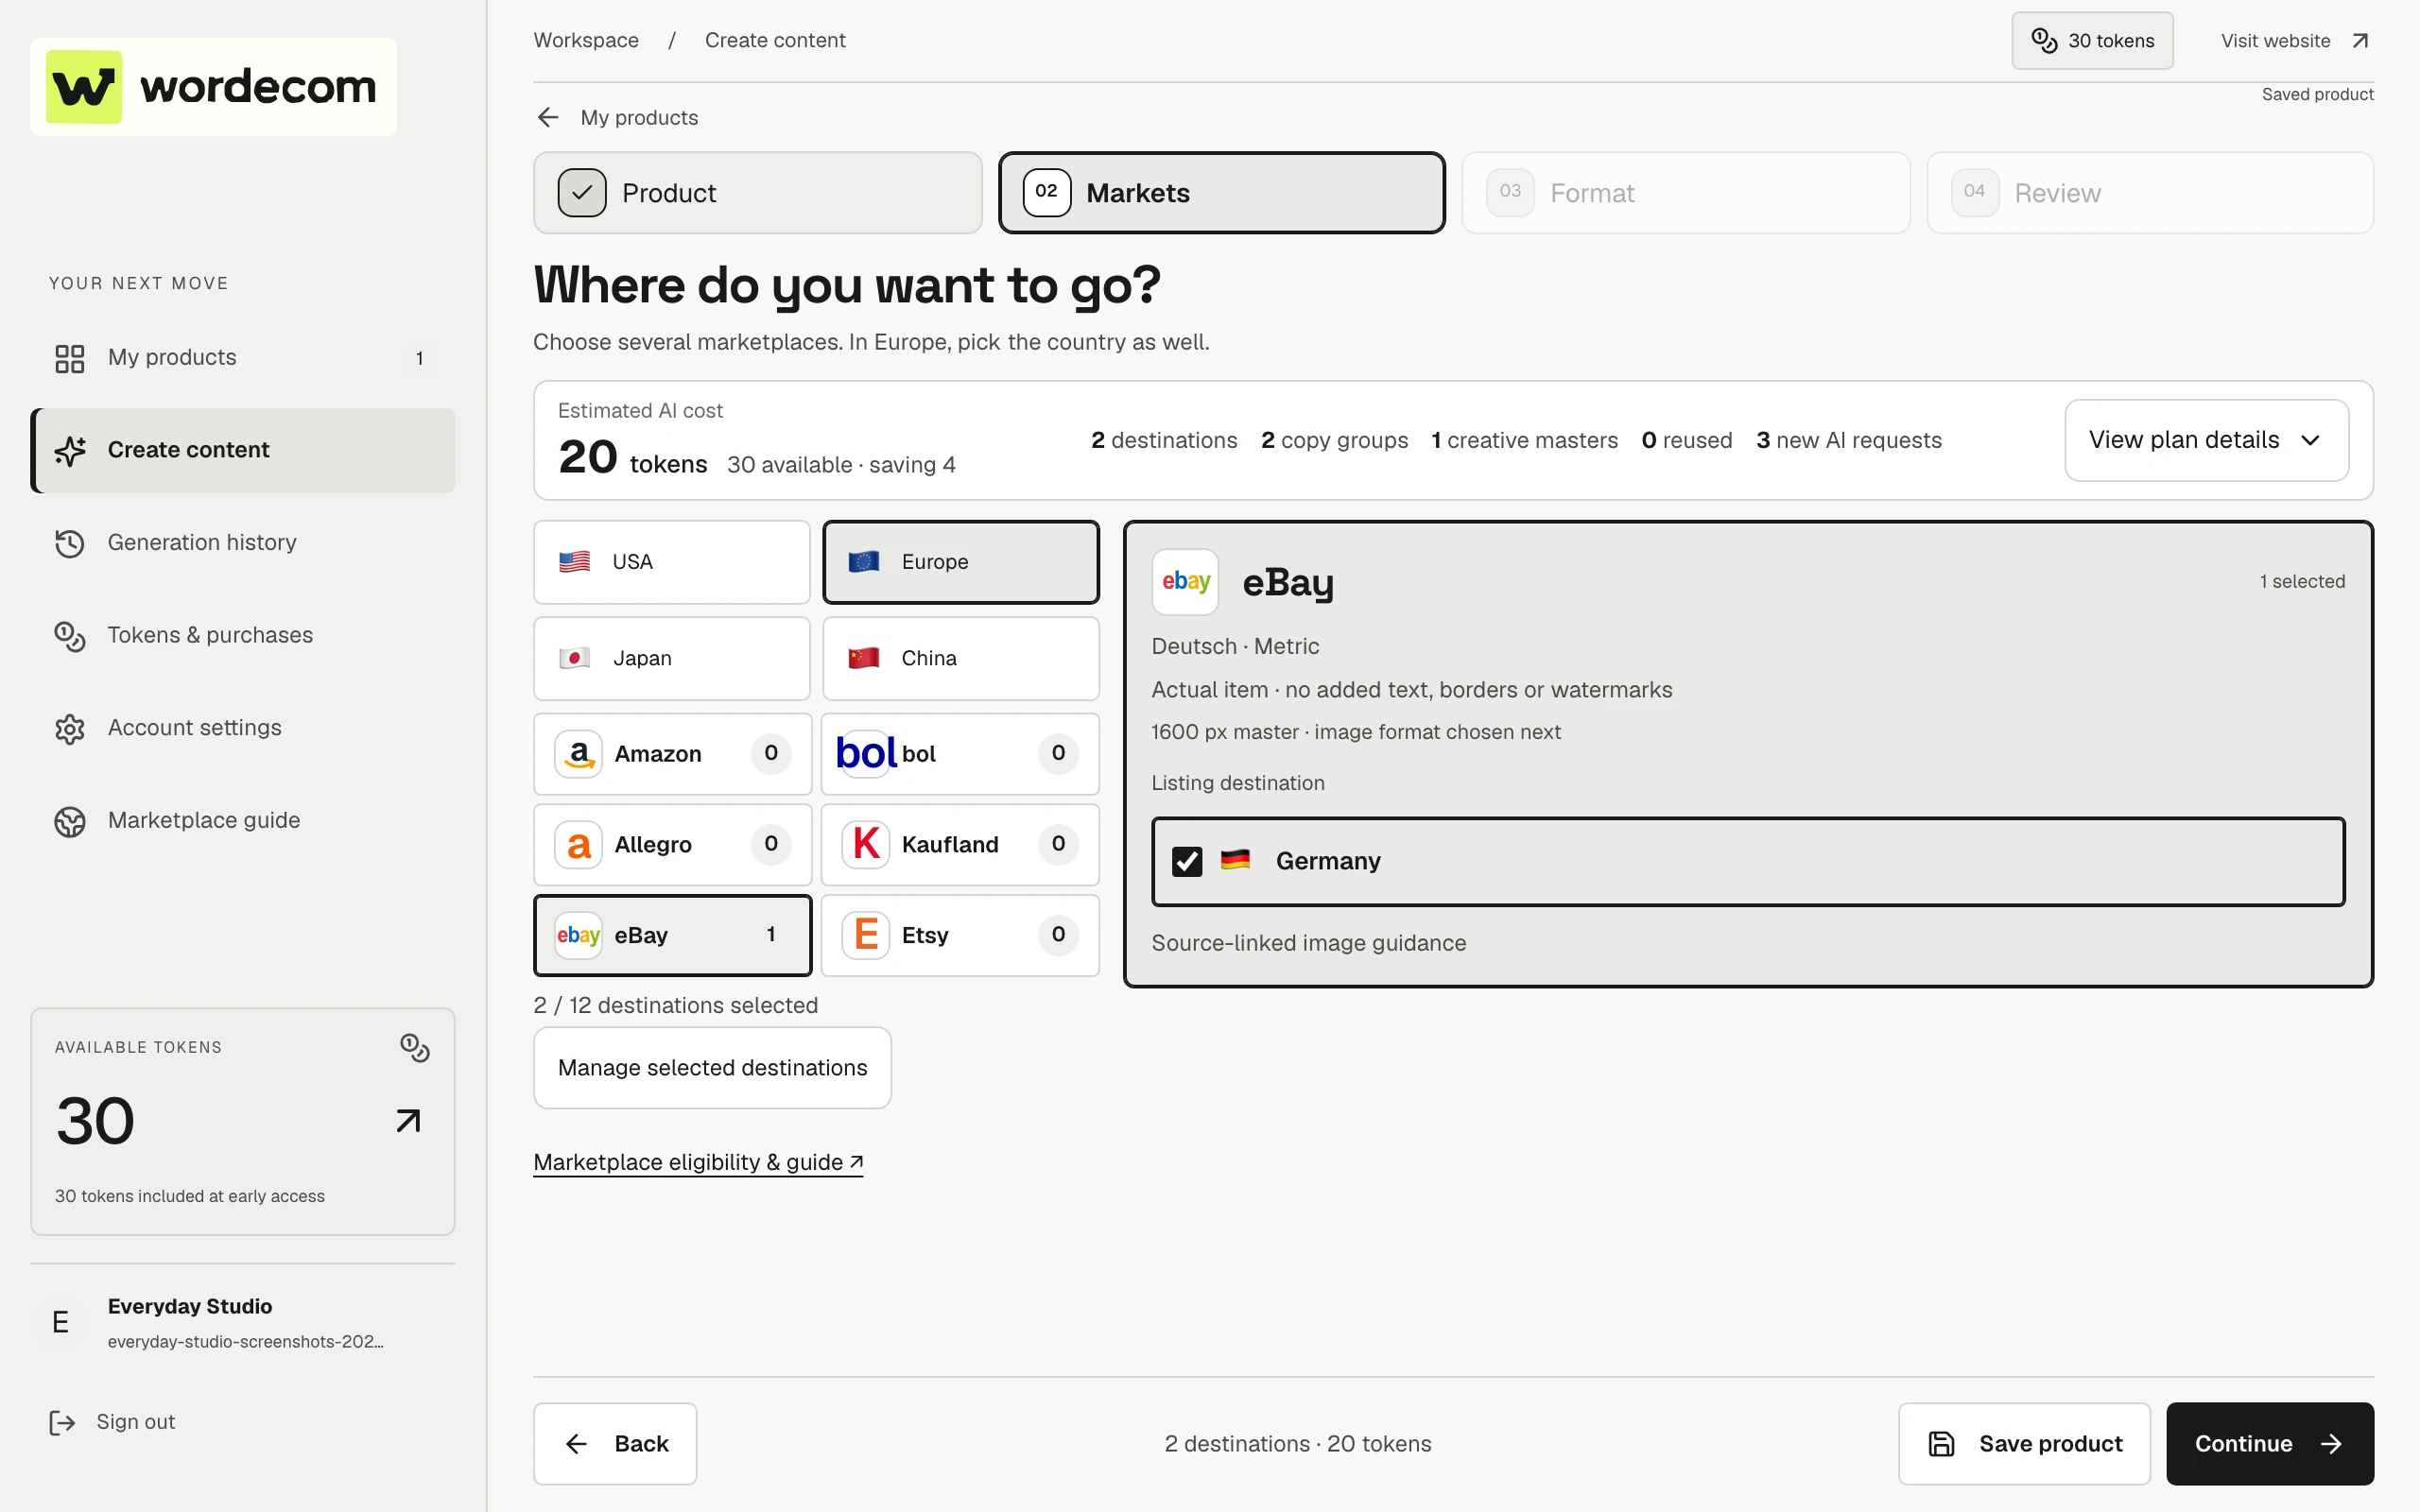2420x1512 pixels.
Task: Expand View plan details dropdown
Action: (2206, 440)
